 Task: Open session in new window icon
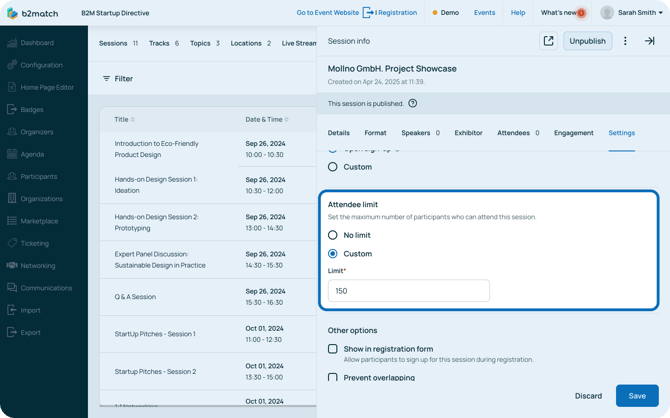[548, 41]
